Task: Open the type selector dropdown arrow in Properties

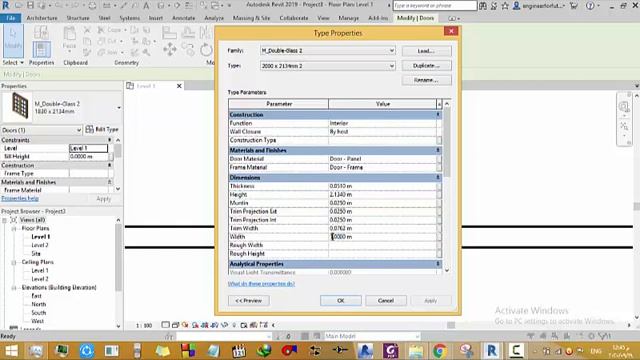Action: pos(119,108)
